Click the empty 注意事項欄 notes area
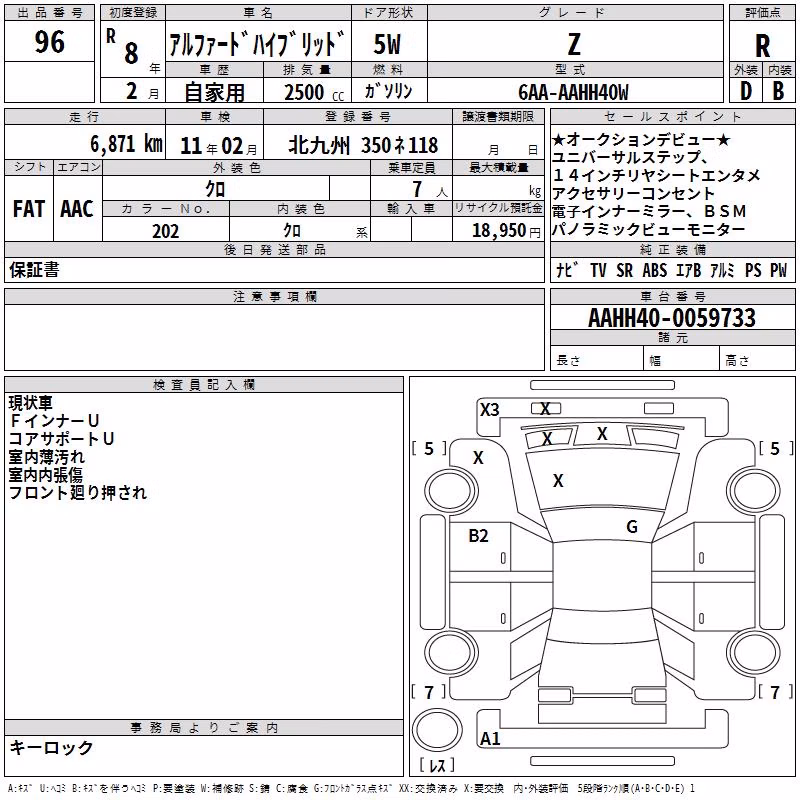This screenshot has height=800, width=800. pos(274,337)
